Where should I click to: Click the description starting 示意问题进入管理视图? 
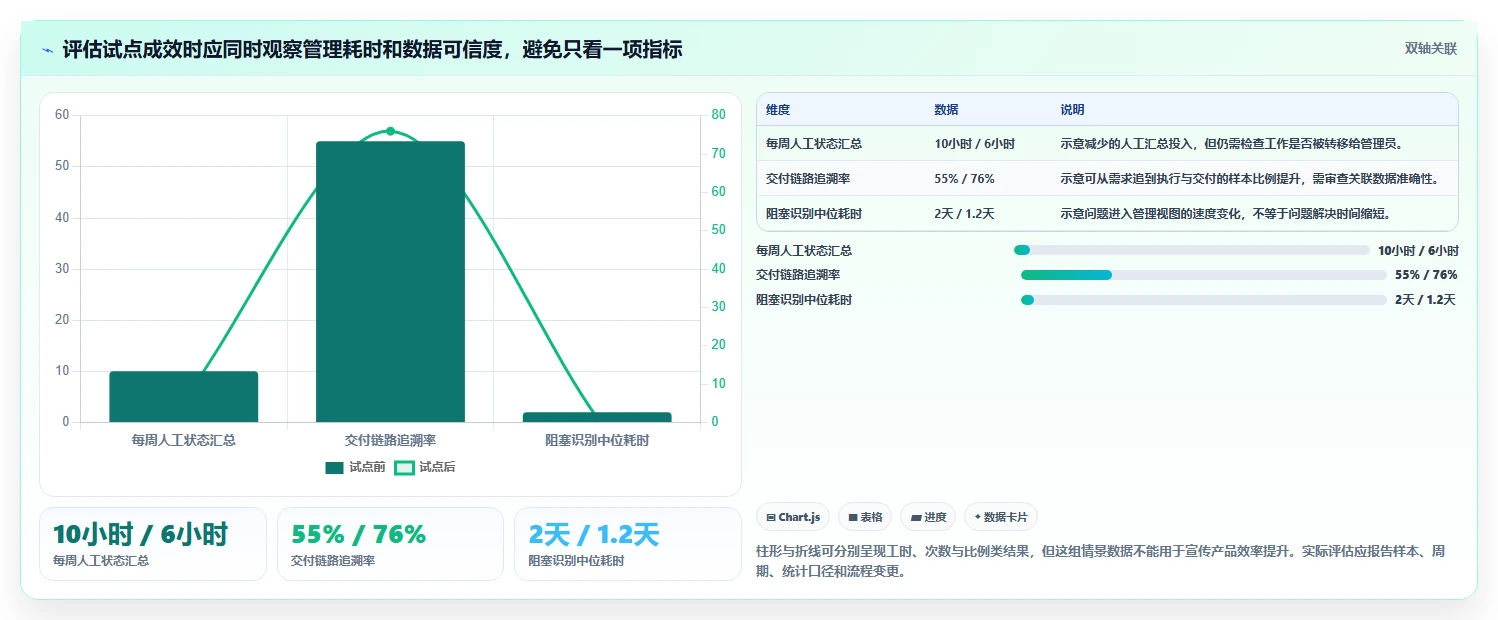(x=1226, y=214)
